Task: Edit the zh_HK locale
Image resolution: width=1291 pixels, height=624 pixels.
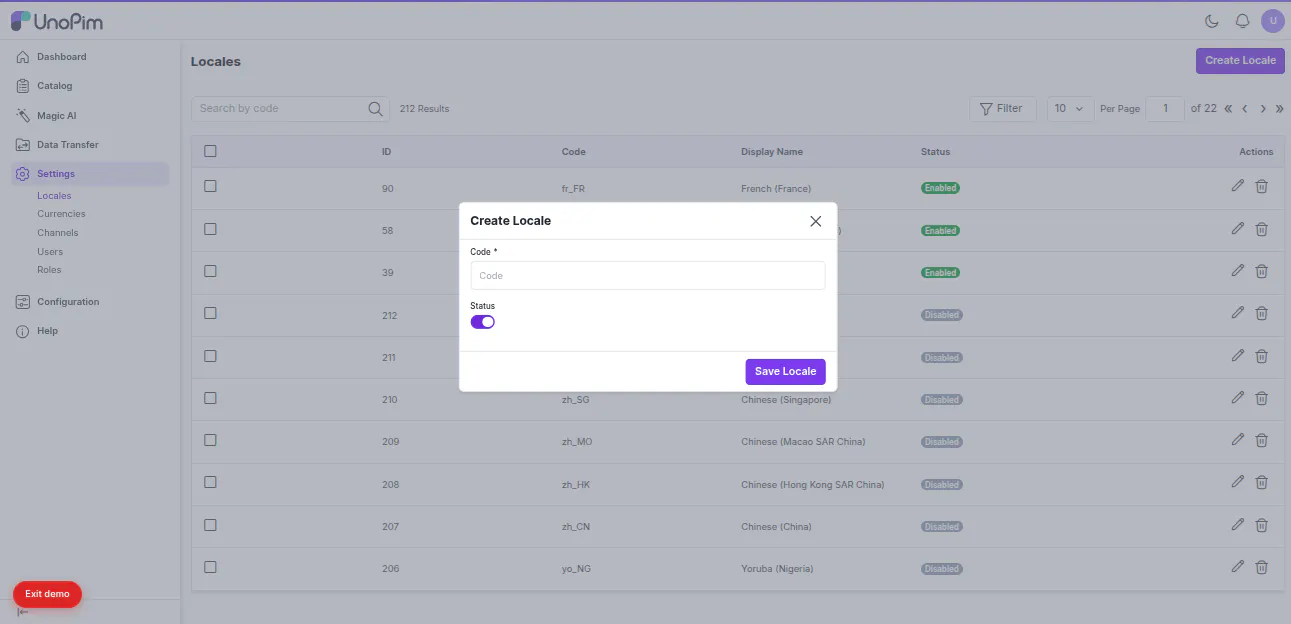Action: 1238,482
